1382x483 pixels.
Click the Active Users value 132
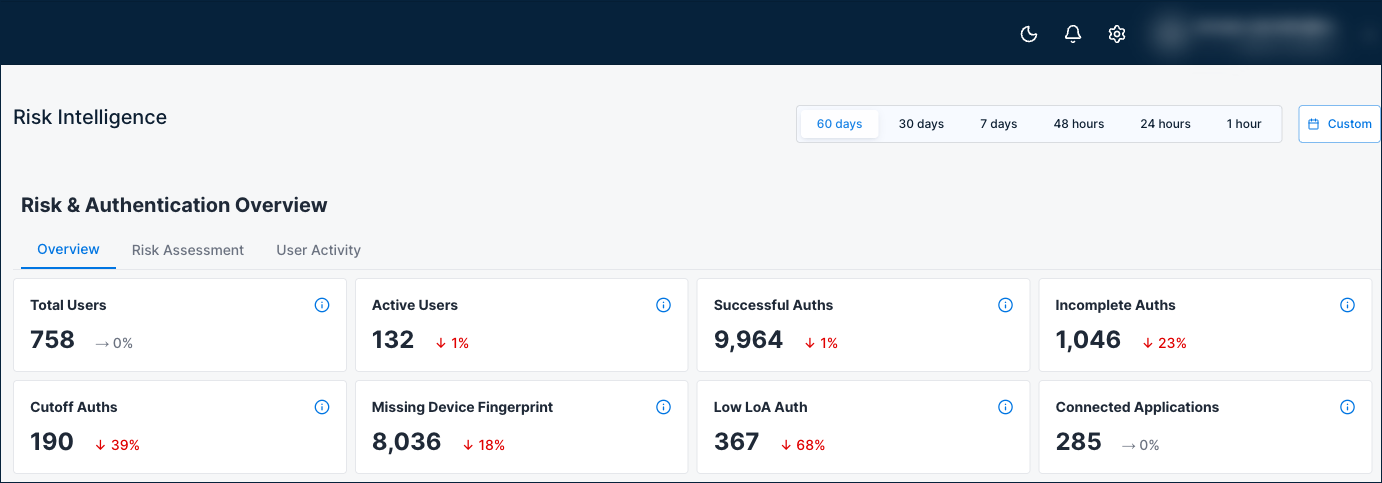(x=393, y=340)
